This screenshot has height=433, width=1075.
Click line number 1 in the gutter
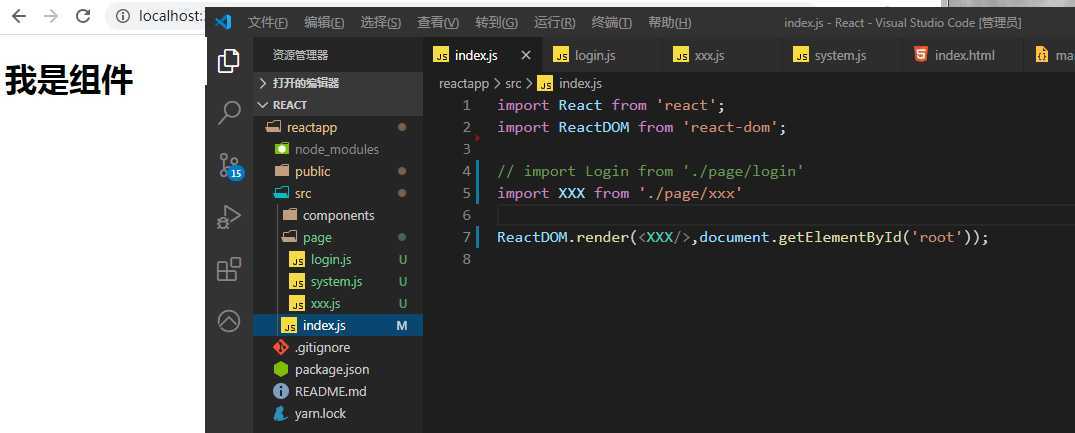[x=466, y=105]
